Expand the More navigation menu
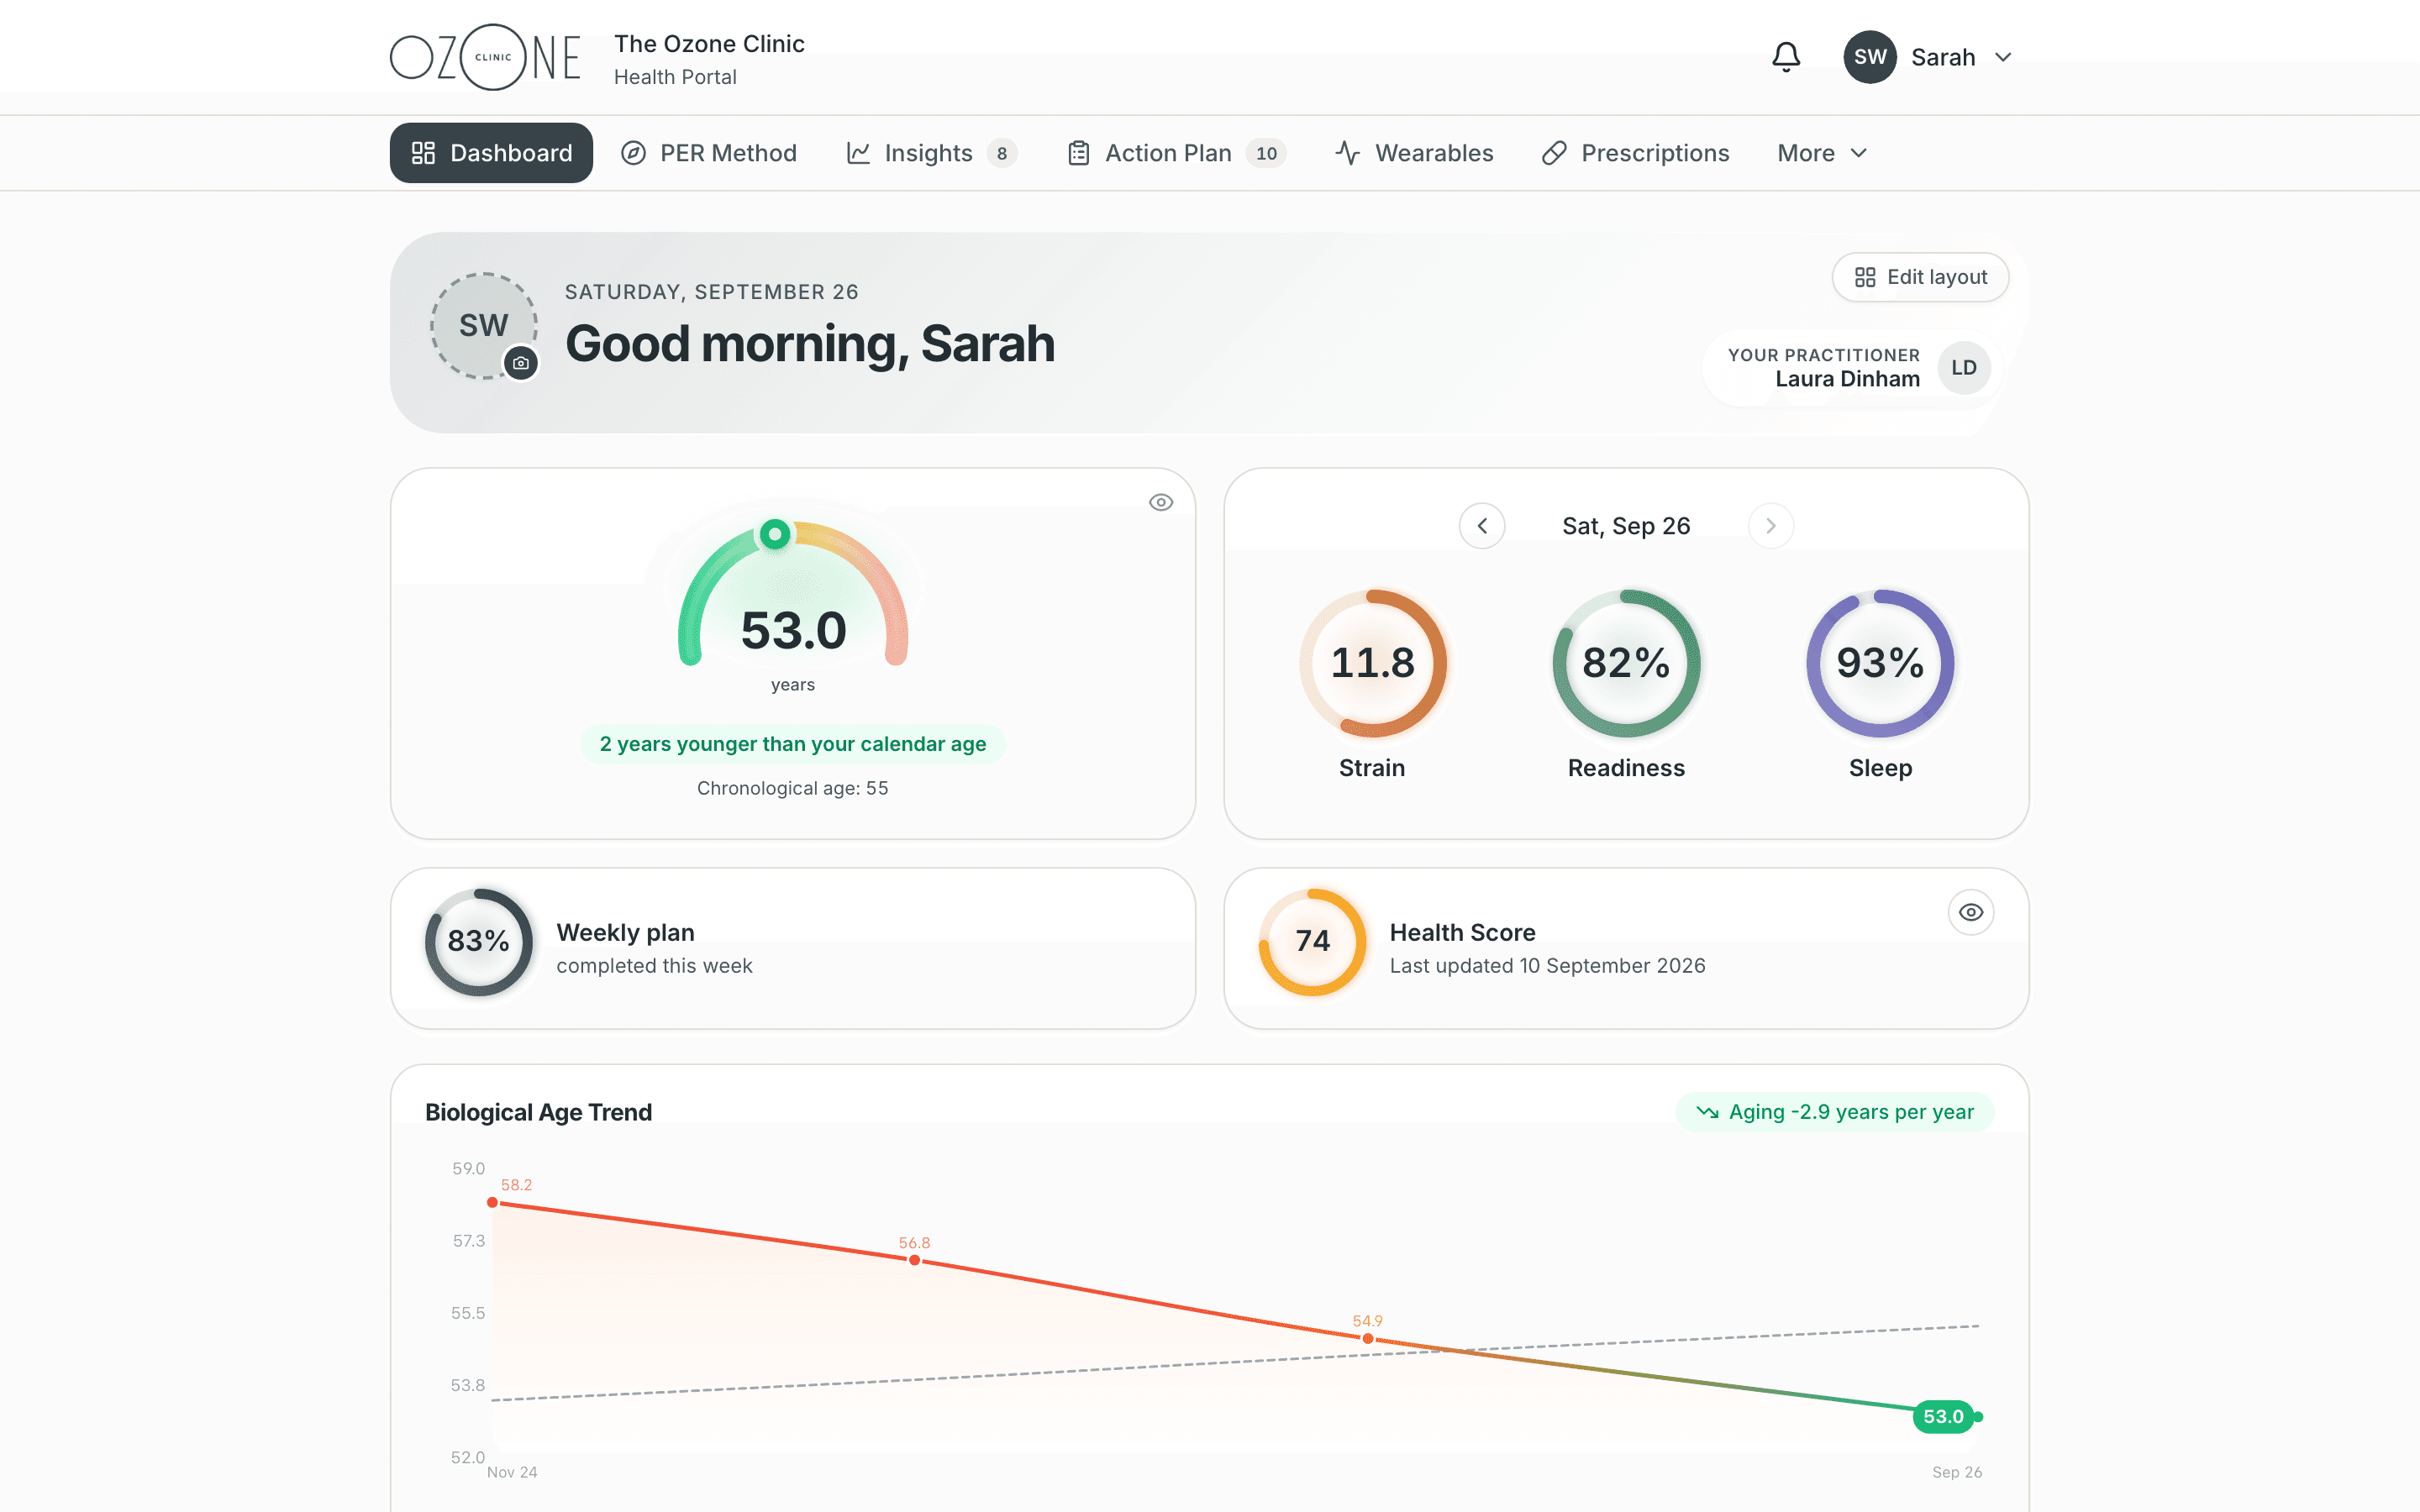This screenshot has width=2420, height=1512. coord(1822,153)
